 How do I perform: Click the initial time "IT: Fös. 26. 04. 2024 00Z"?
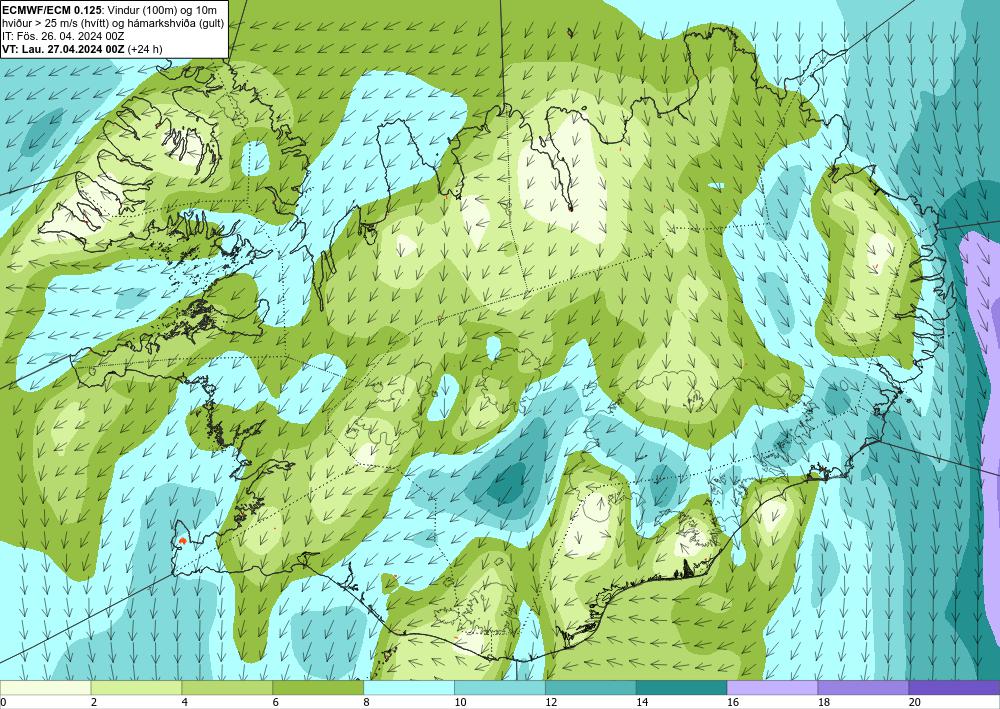coord(63,36)
